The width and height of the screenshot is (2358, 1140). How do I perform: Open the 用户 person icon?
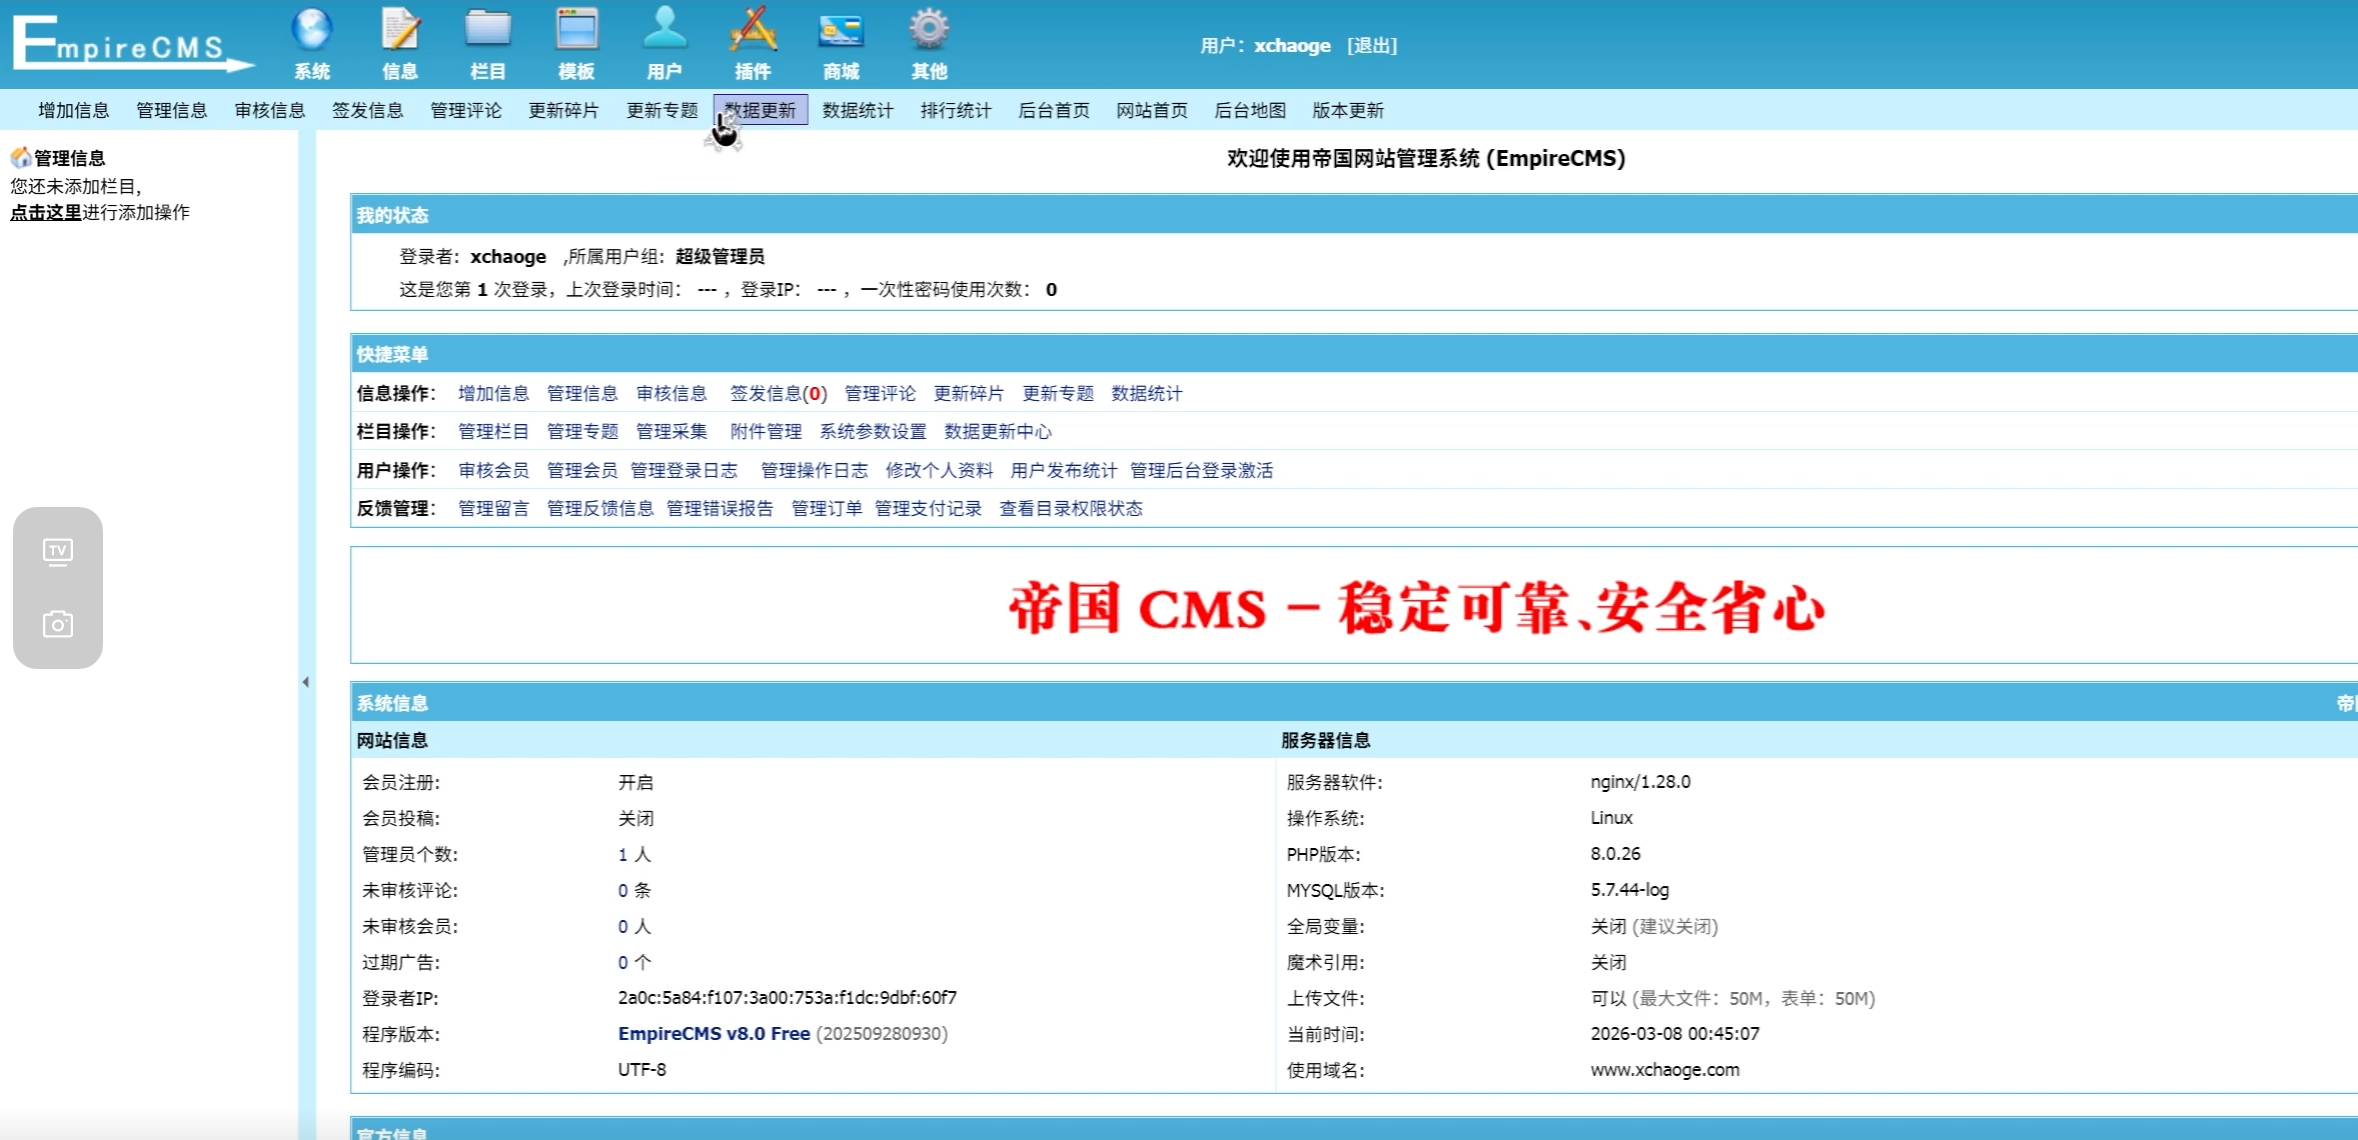(x=664, y=30)
